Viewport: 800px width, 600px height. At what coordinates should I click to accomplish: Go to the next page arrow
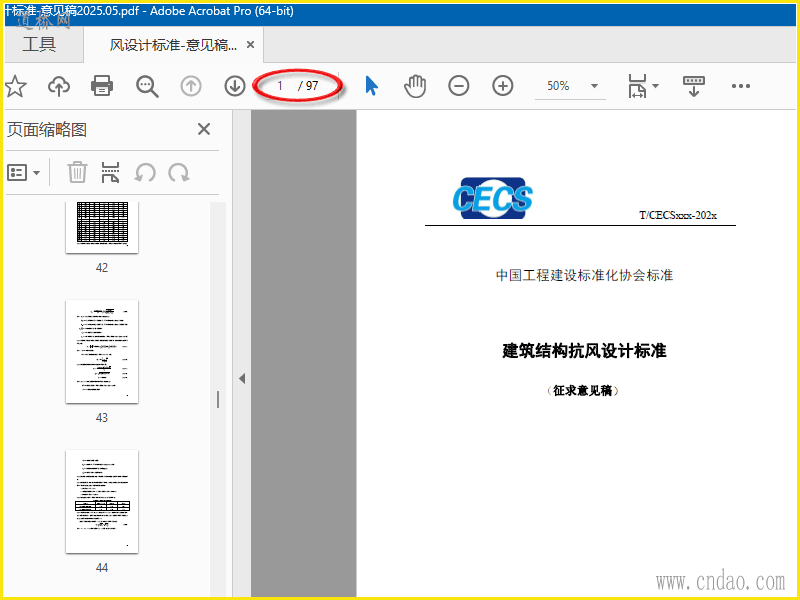pos(235,86)
